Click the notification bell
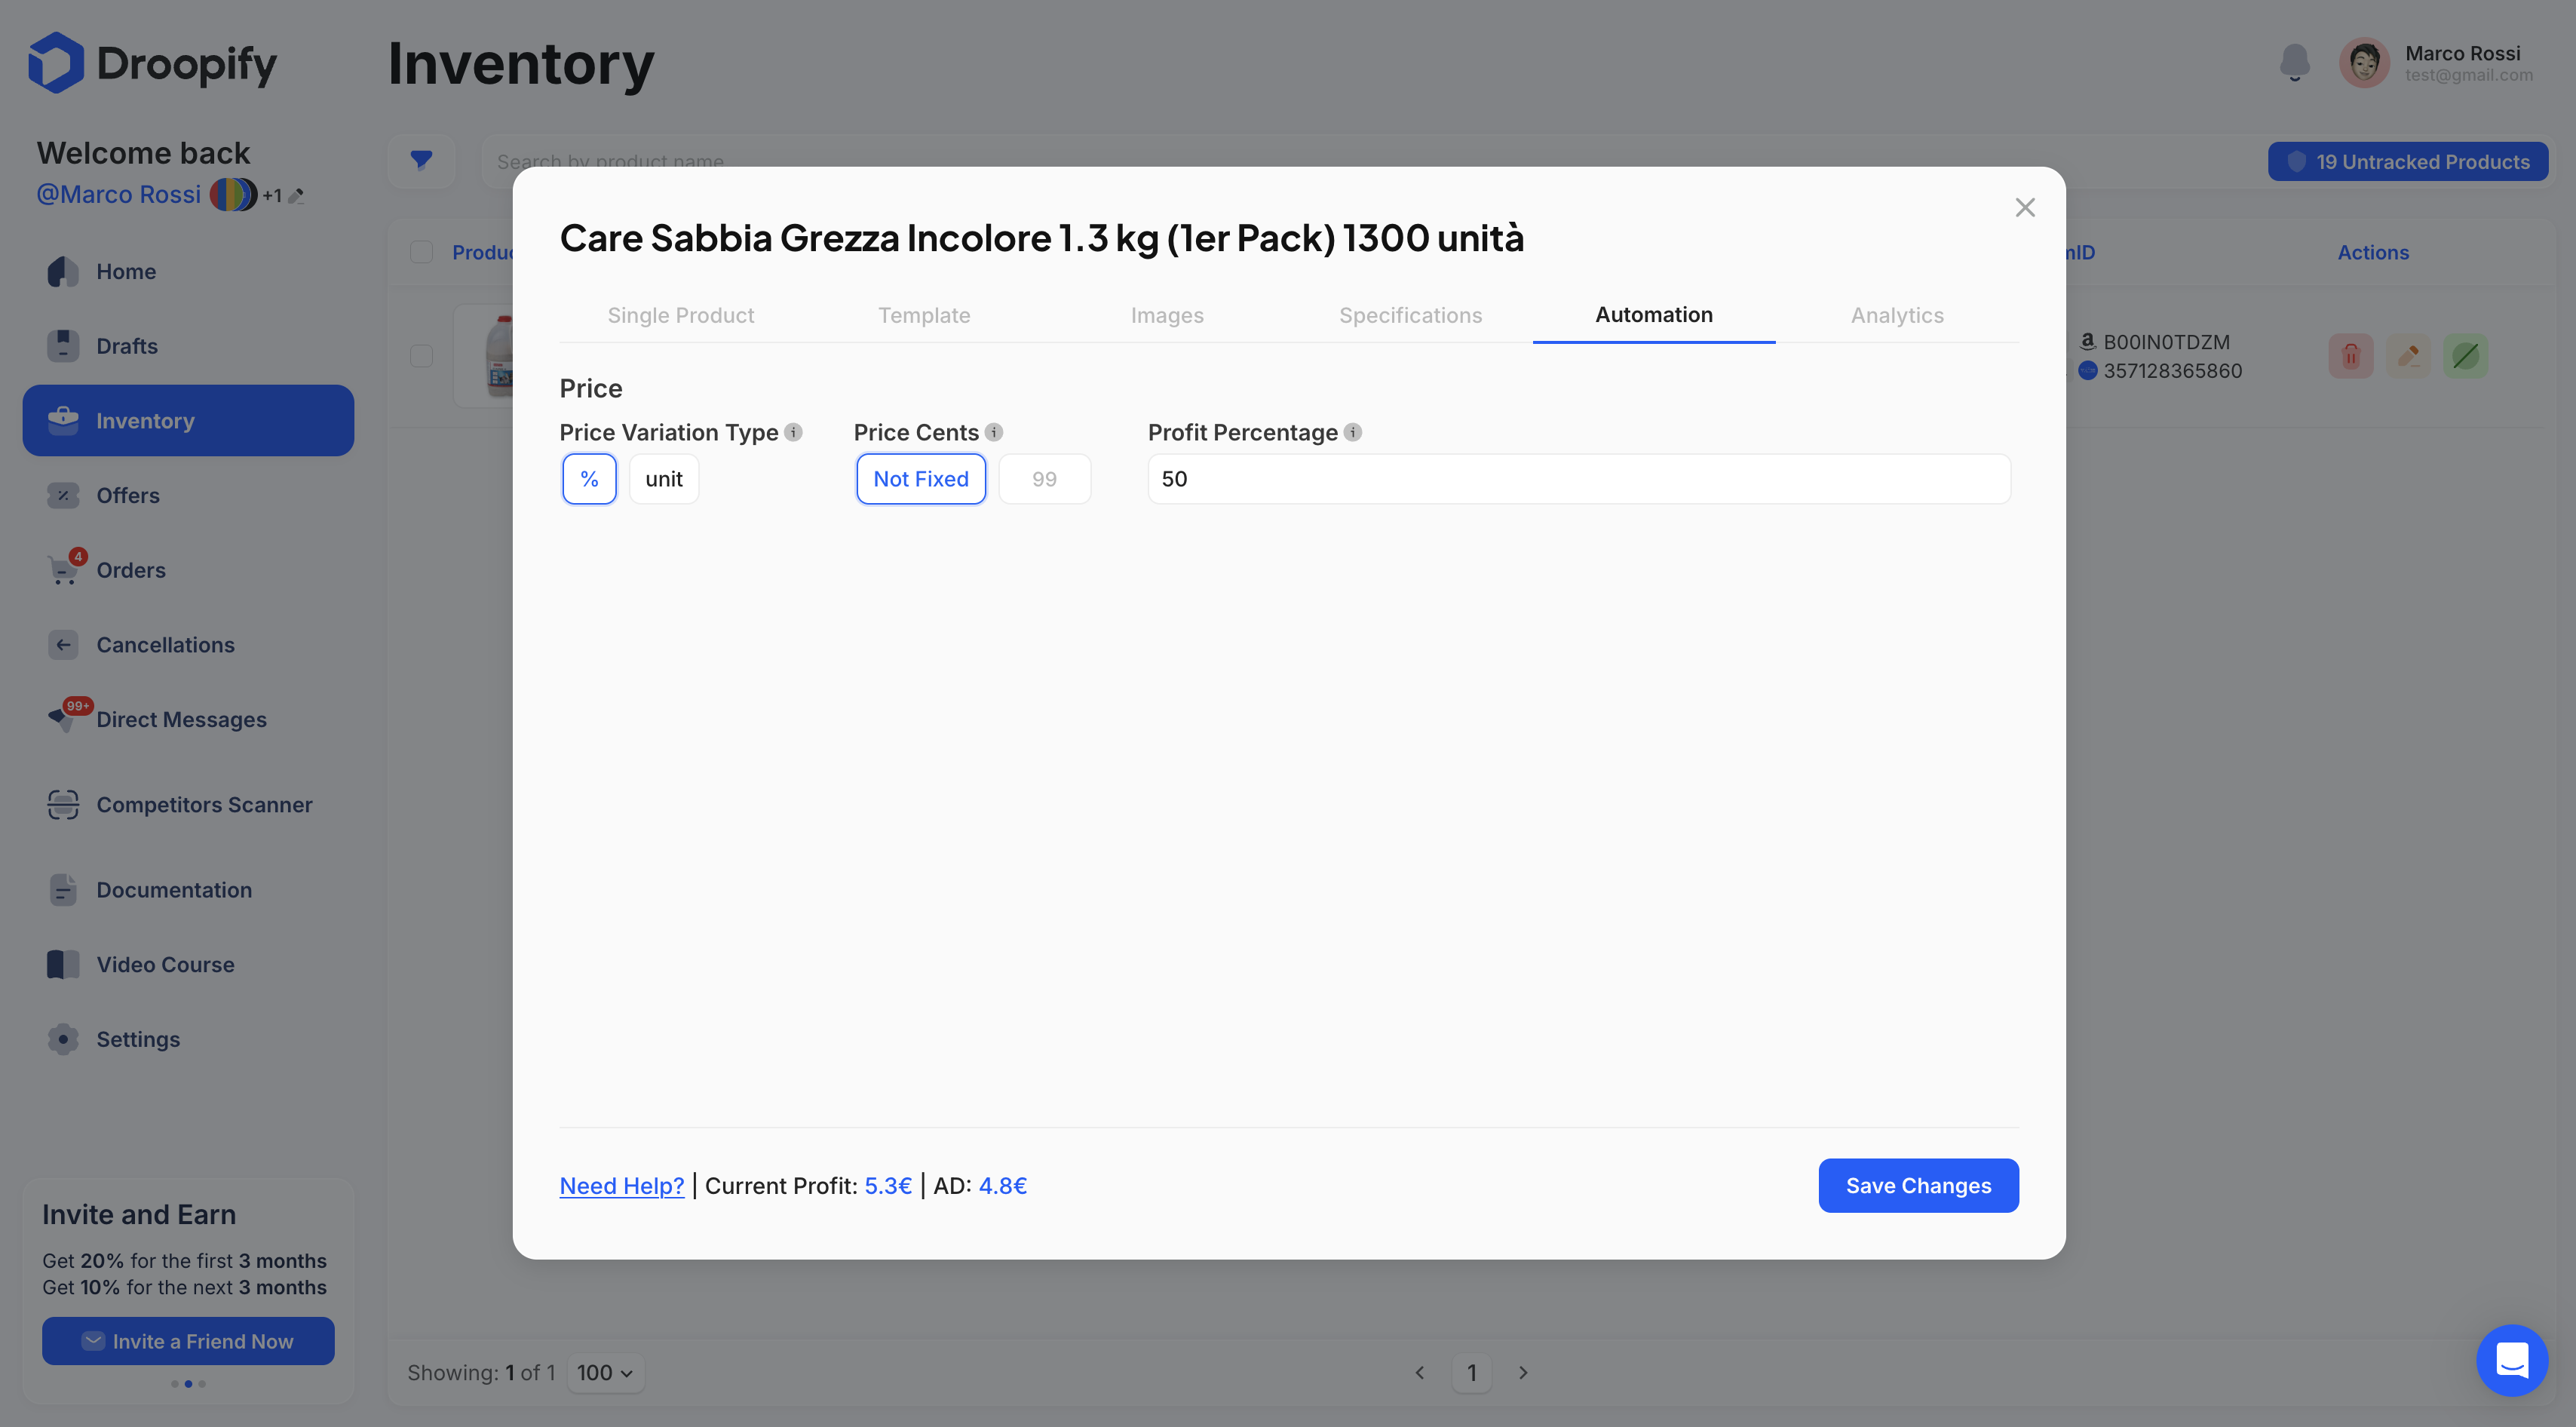Viewport: 2576px width, 1427px height. (x=2294, y=62)
